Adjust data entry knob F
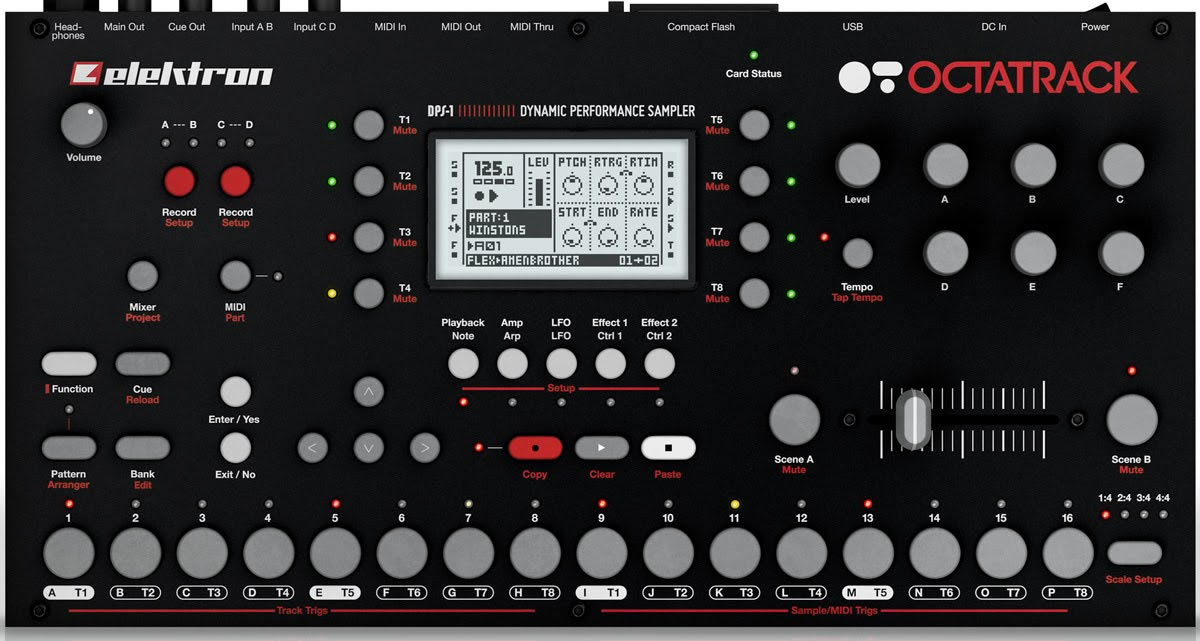This screenshot has width=1200, height=641. (x=1121, y=253)
